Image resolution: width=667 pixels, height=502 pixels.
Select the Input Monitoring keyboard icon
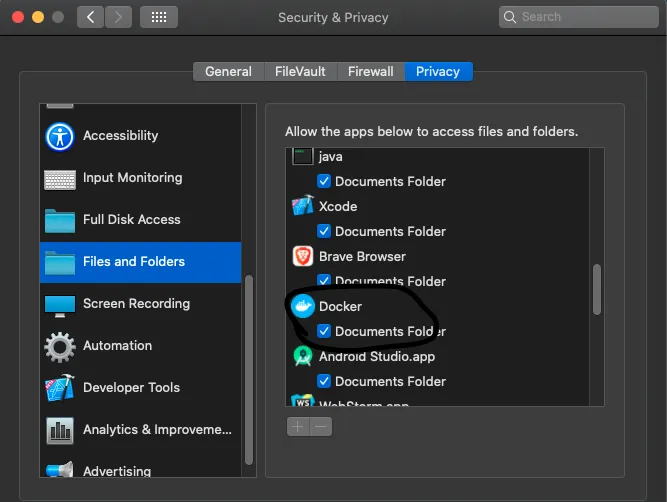click(60, 178)
